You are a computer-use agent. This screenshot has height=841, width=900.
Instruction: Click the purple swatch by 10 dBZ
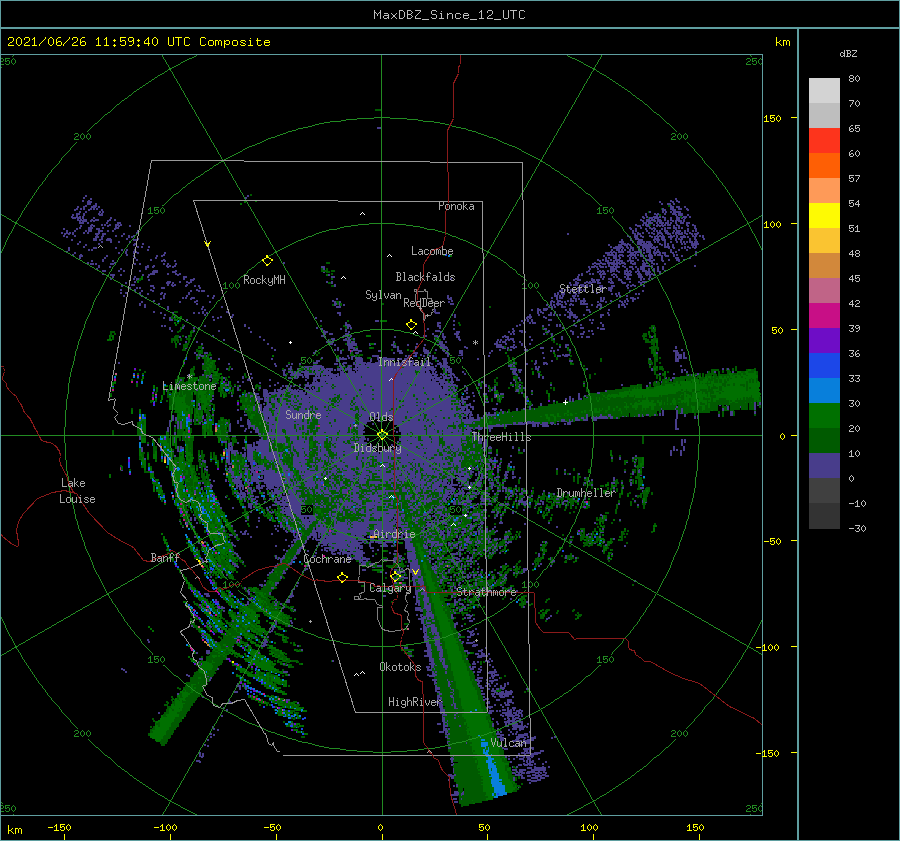click(x=824, y=466)
